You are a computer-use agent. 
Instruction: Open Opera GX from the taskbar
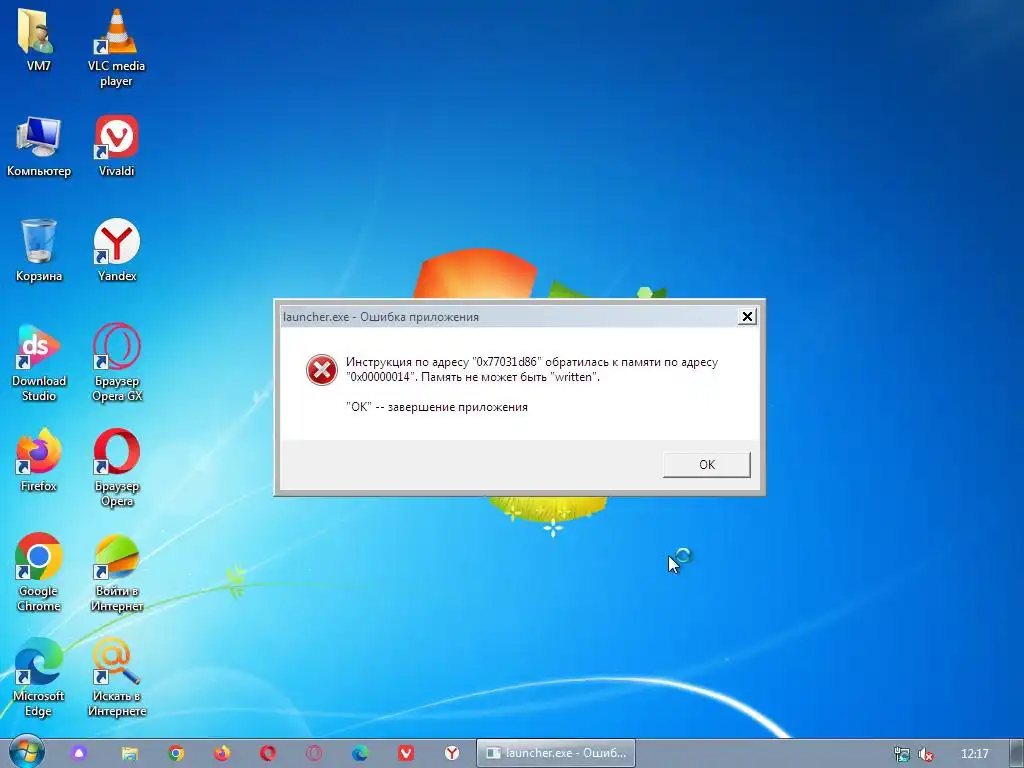[314, 753]
